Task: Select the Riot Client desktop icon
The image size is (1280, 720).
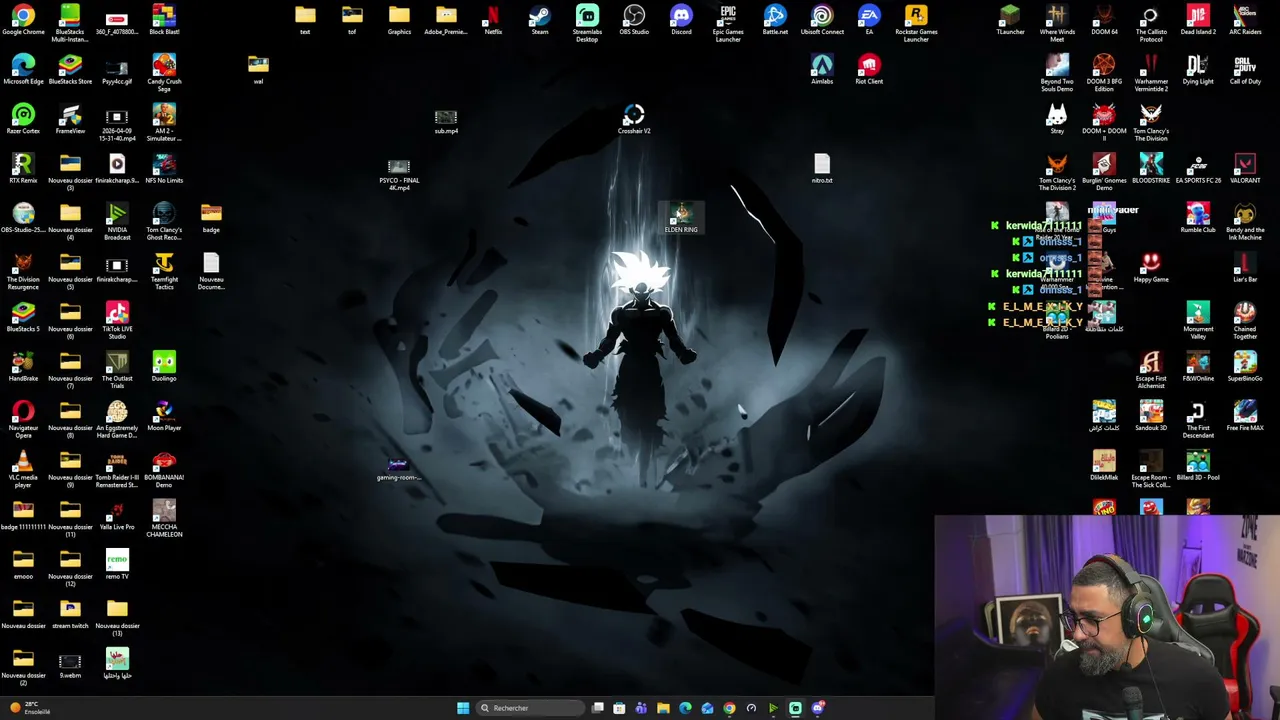Action: (869, 69)
